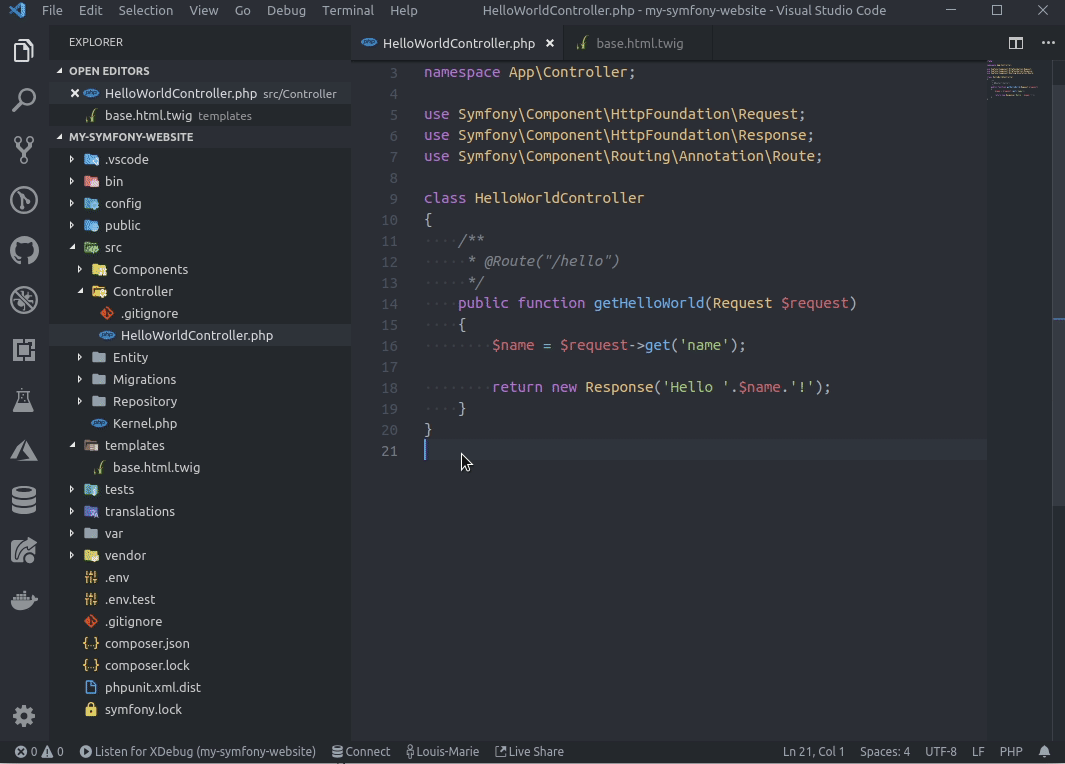The width and height of the screenshot is (1065, 764).
Task: Open the File menu
Action: click(52, 10)
